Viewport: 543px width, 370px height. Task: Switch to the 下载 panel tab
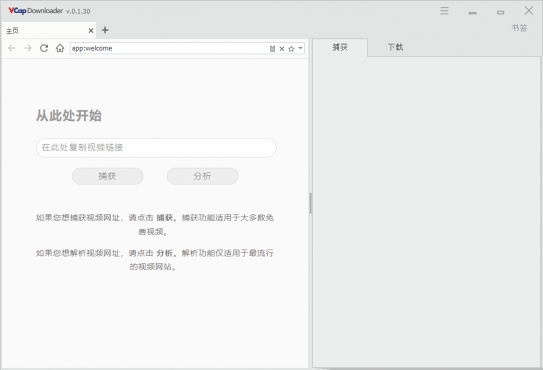coord(395,47)
